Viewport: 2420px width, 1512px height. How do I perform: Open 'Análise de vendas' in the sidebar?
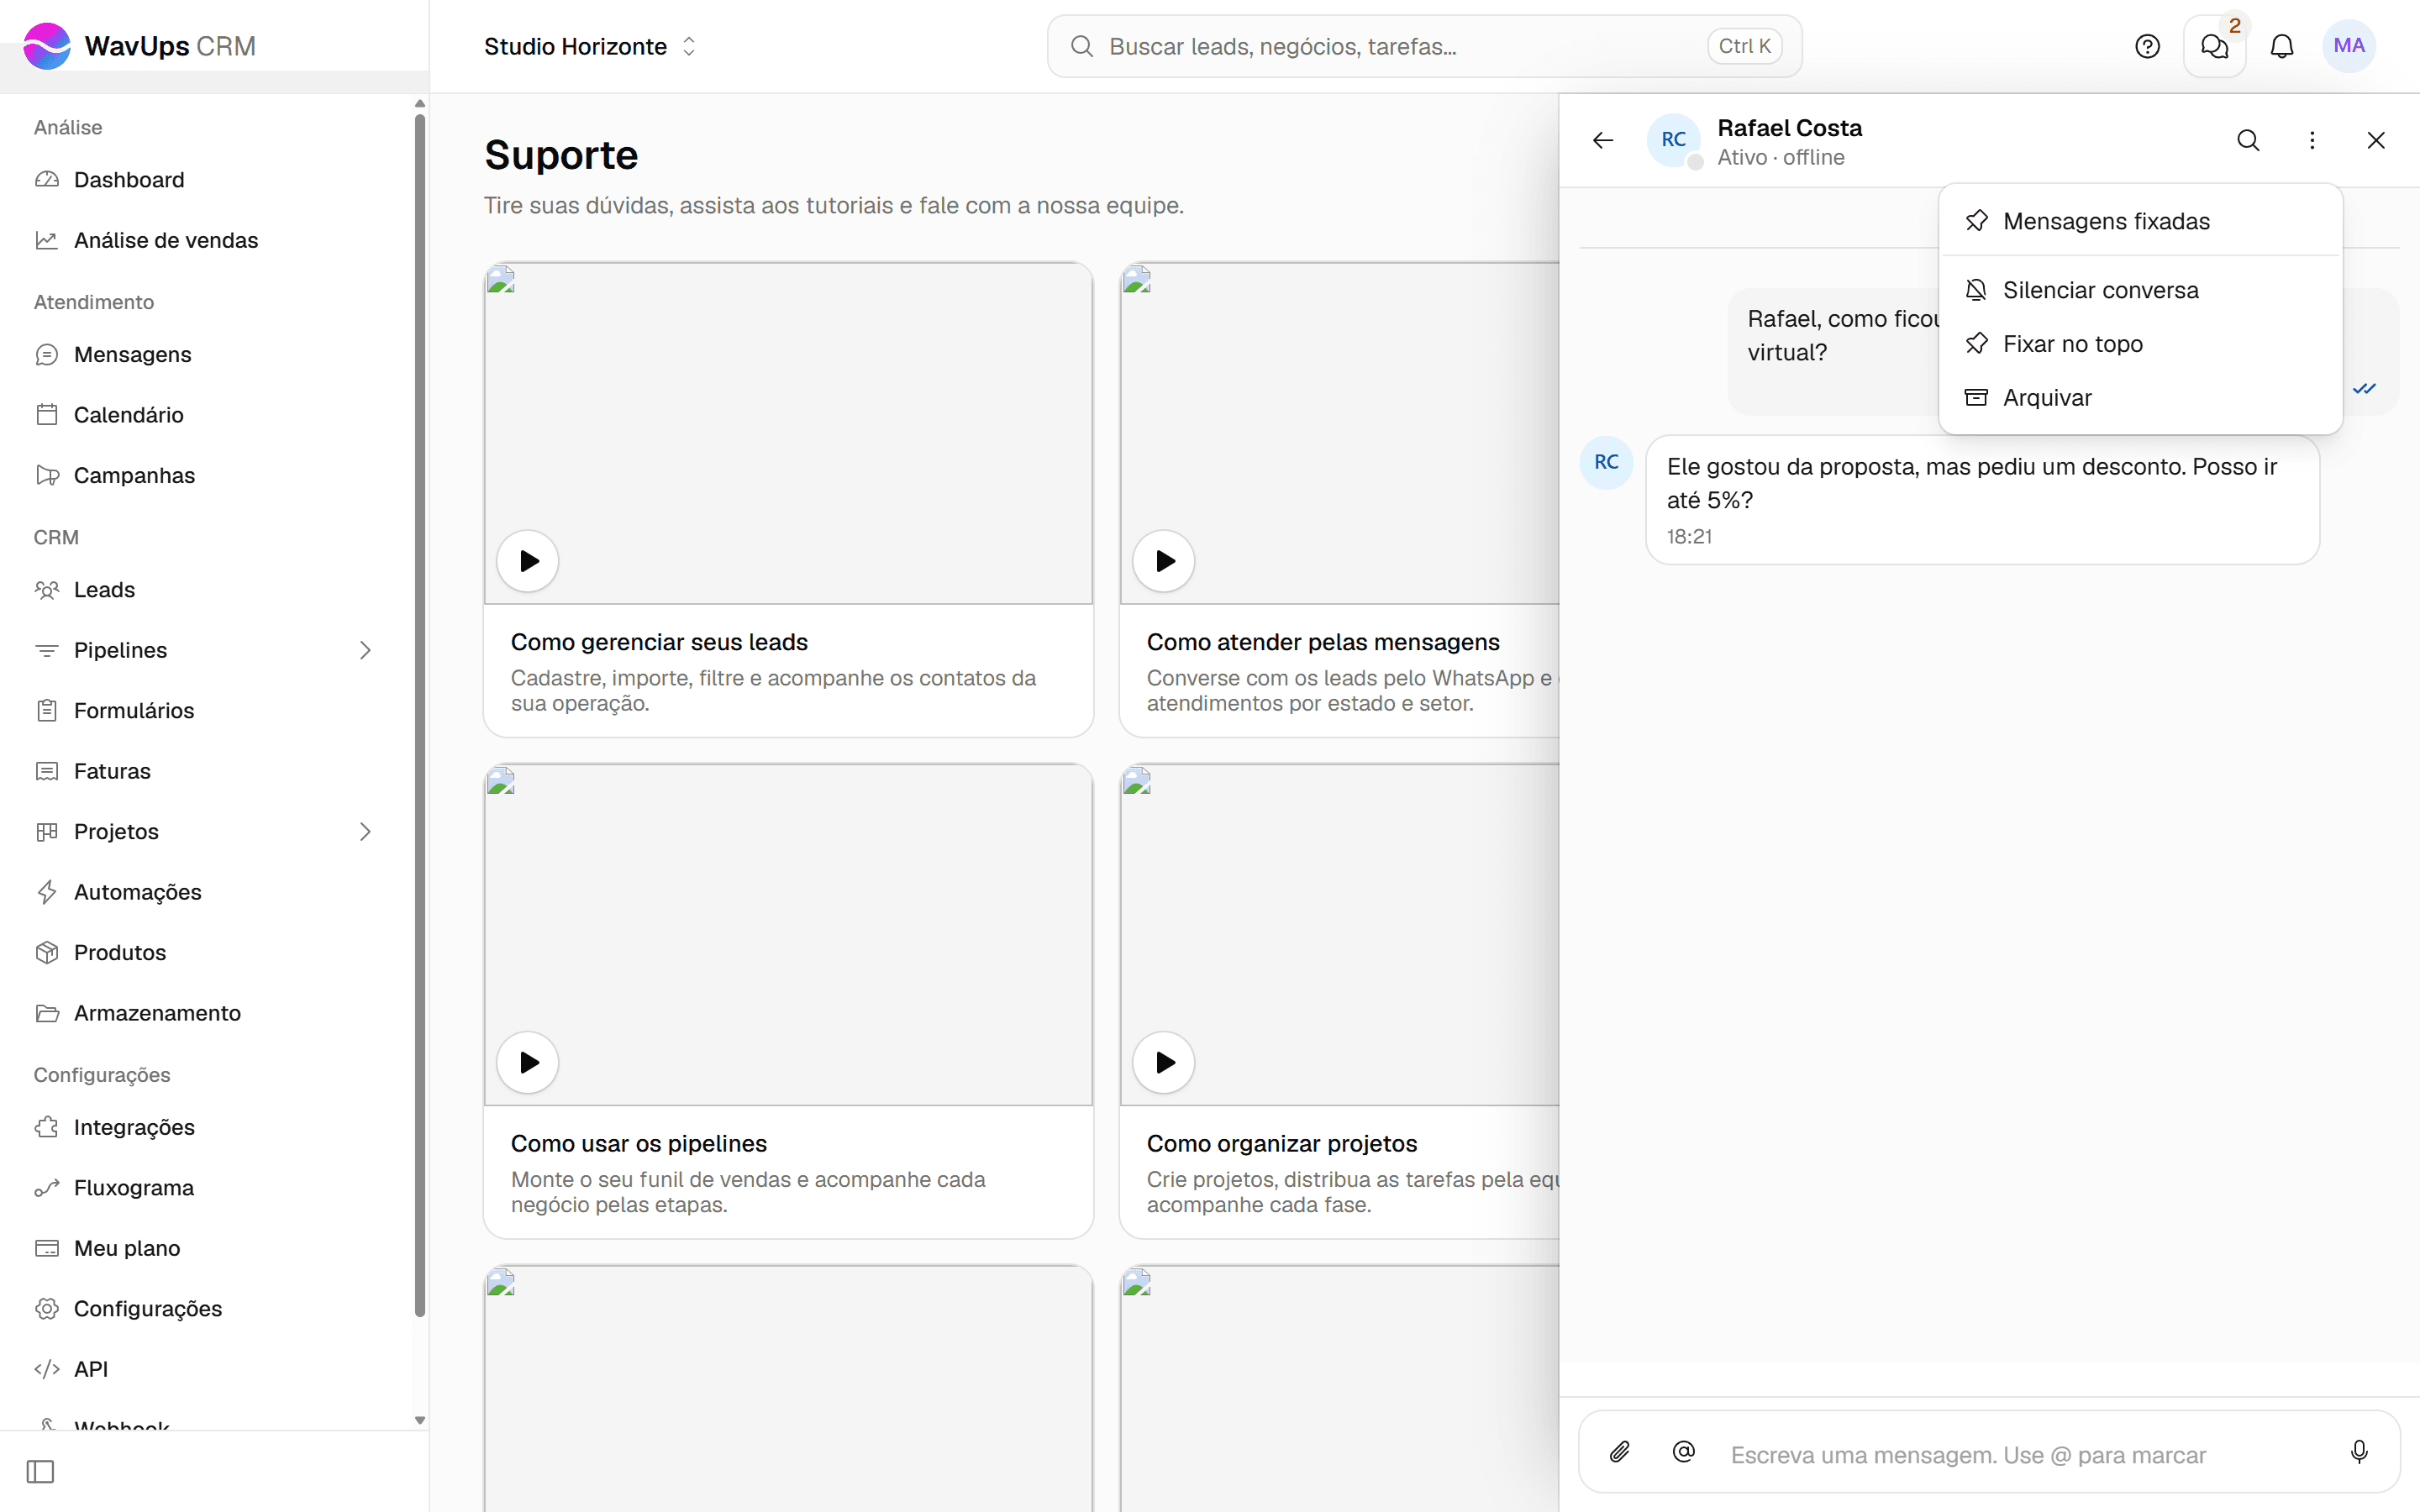coord(205,240)
